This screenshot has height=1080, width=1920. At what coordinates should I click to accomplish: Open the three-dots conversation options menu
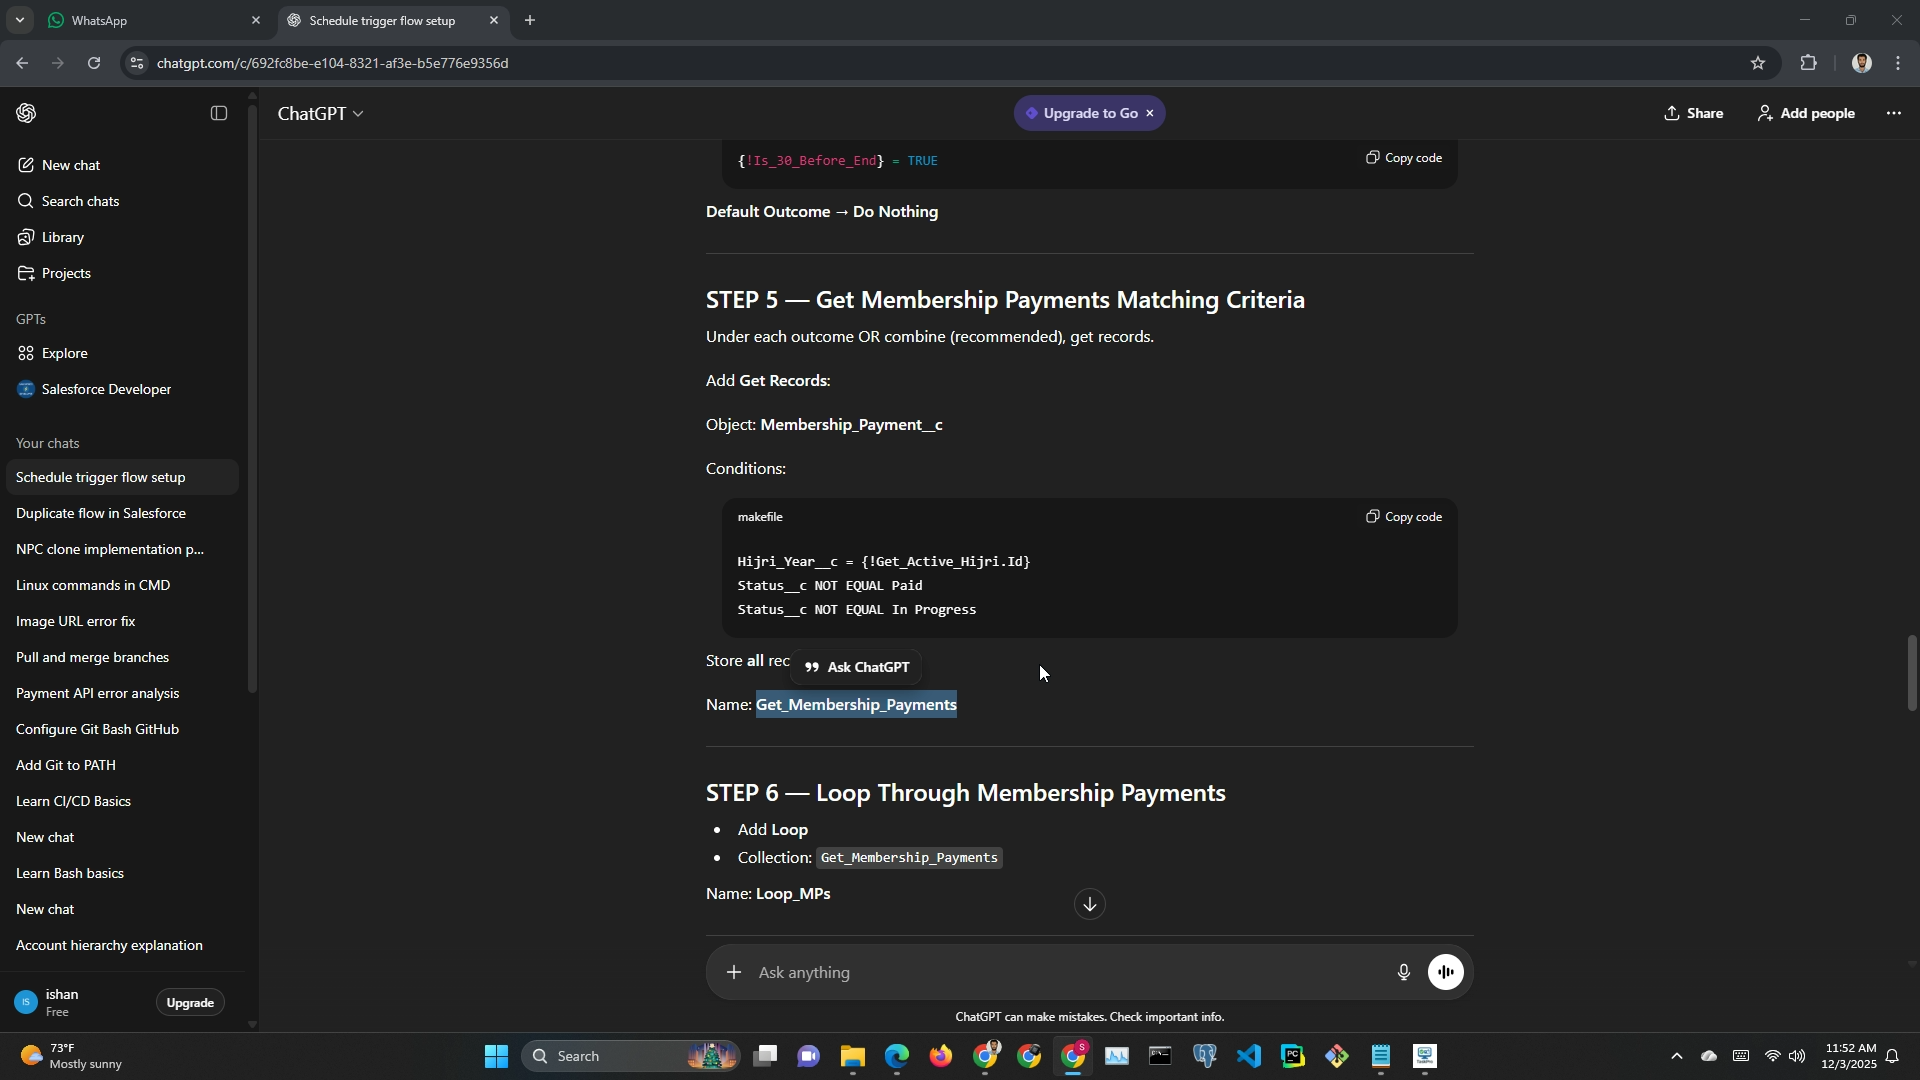pyautogui.click(x=1893, y=114)
